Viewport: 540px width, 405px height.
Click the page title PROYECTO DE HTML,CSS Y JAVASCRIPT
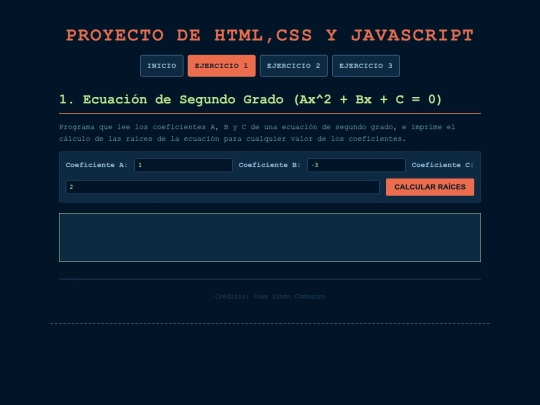pyautogui.click(x=270, y=35)
